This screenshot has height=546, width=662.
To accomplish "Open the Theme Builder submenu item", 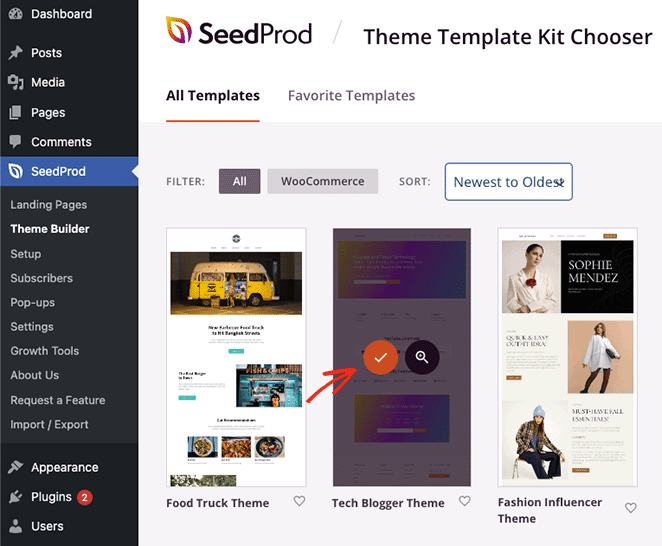I will point(50,229).
